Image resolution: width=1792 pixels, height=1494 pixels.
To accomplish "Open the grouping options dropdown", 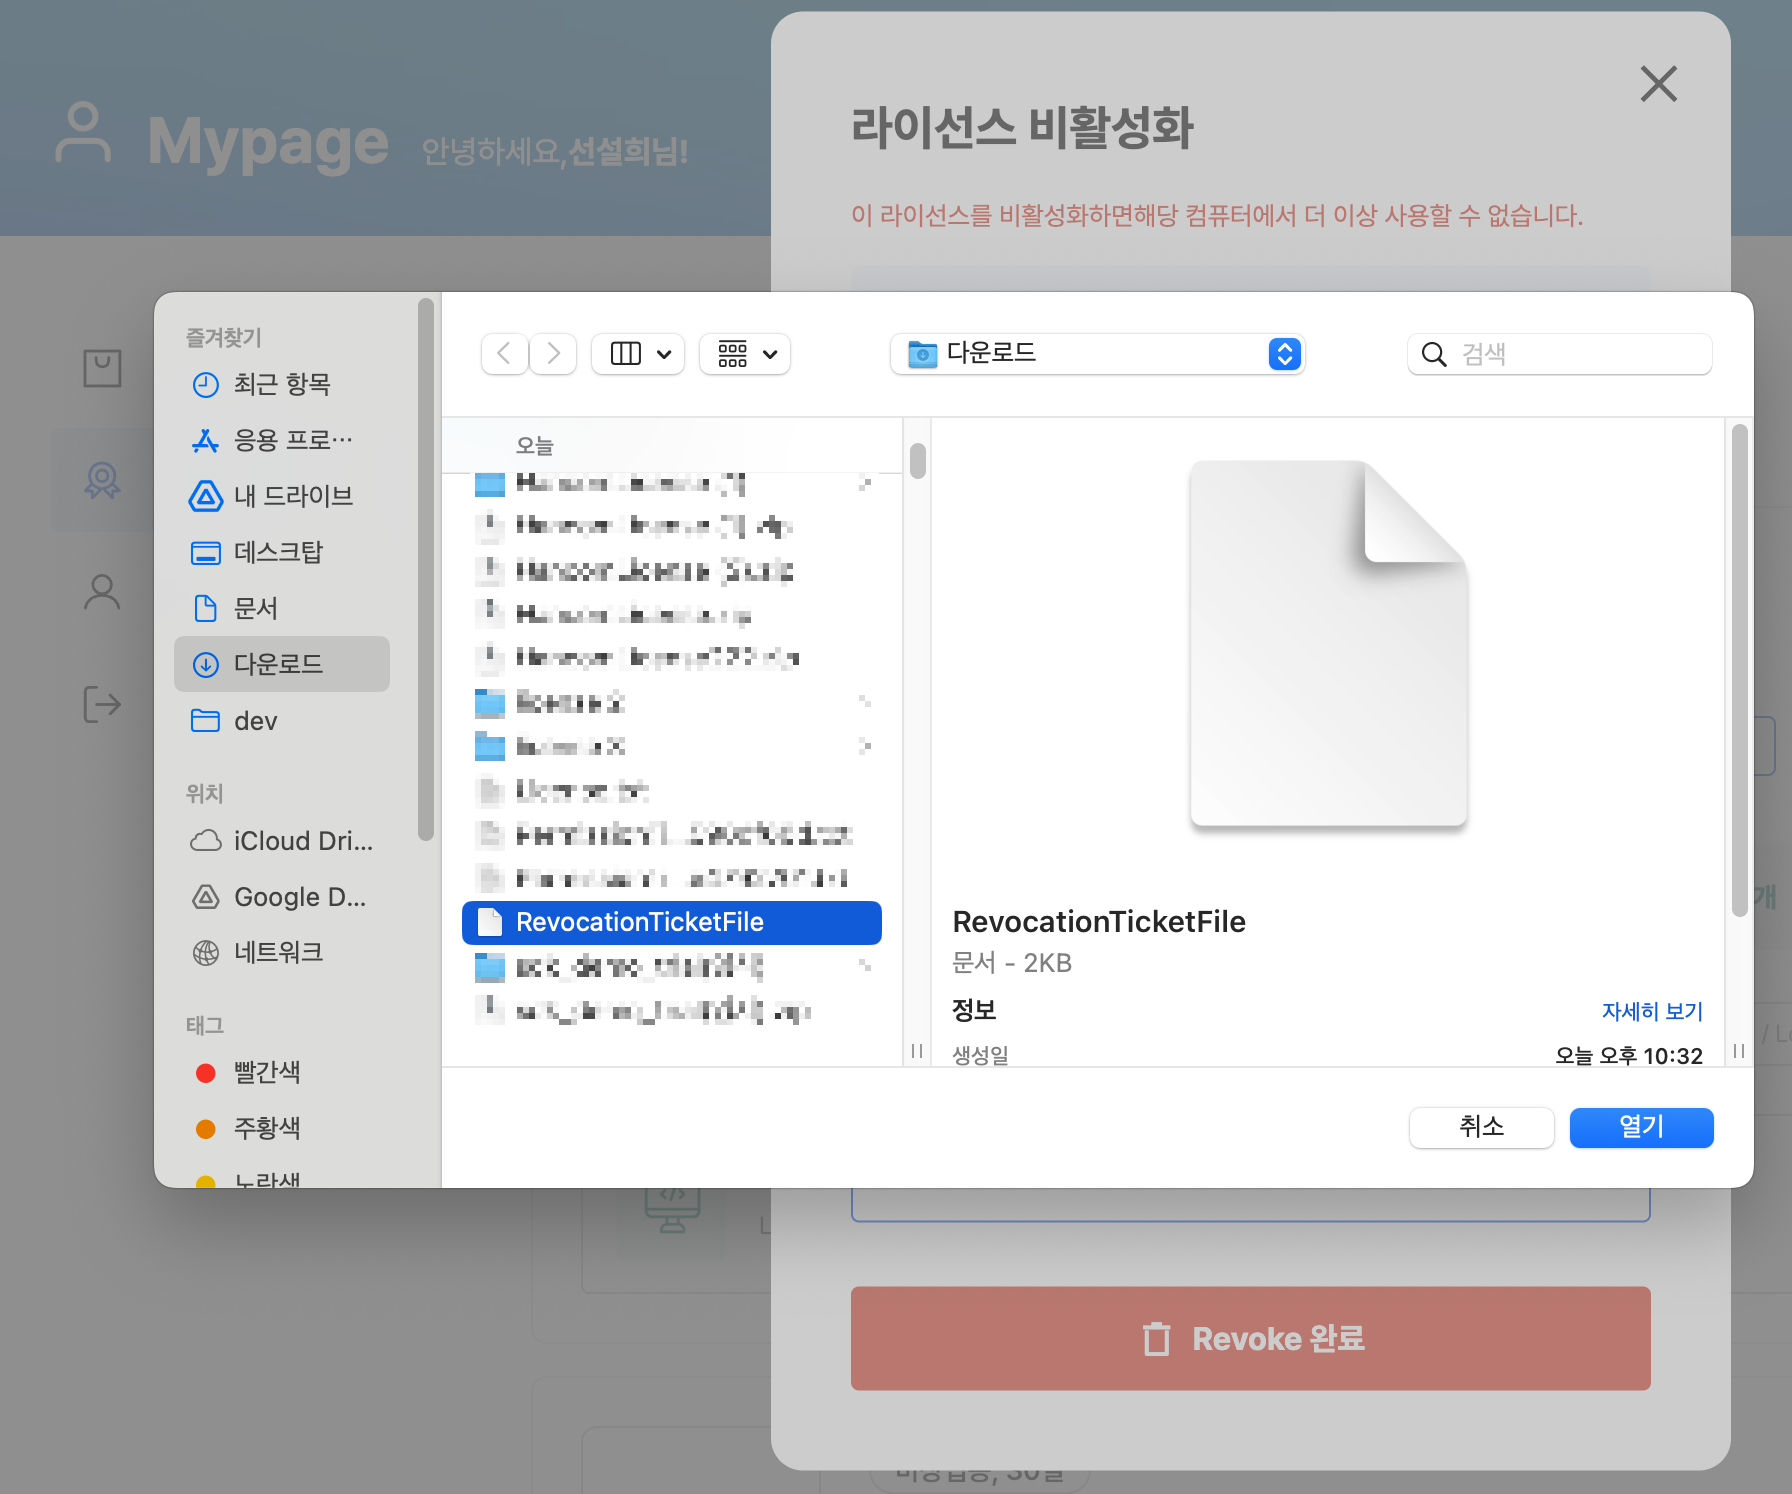I will [x=746, y=354].
